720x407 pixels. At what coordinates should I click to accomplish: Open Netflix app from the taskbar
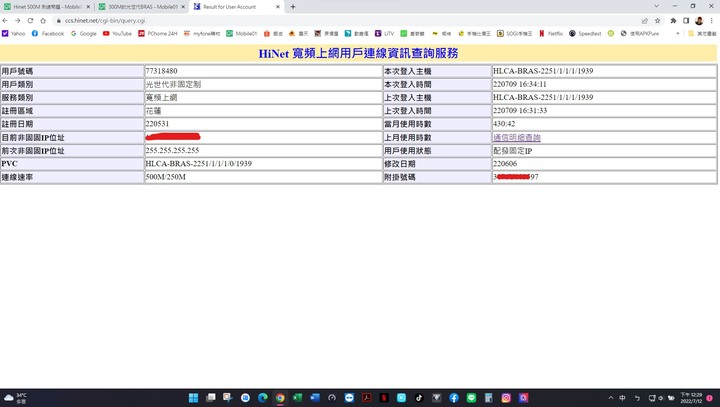point(384,398)
